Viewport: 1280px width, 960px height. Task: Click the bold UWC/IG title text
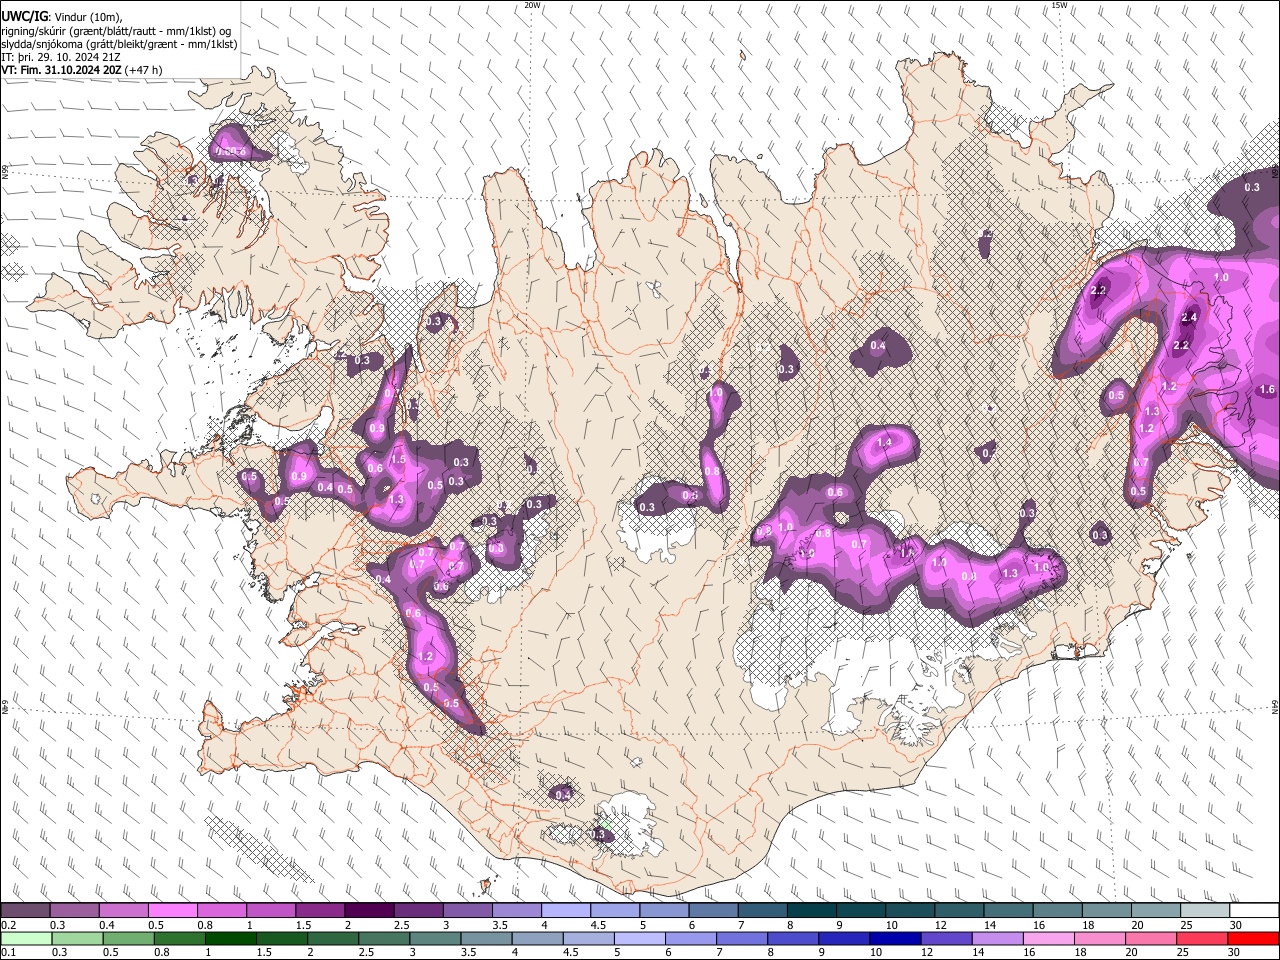(23, 17)
